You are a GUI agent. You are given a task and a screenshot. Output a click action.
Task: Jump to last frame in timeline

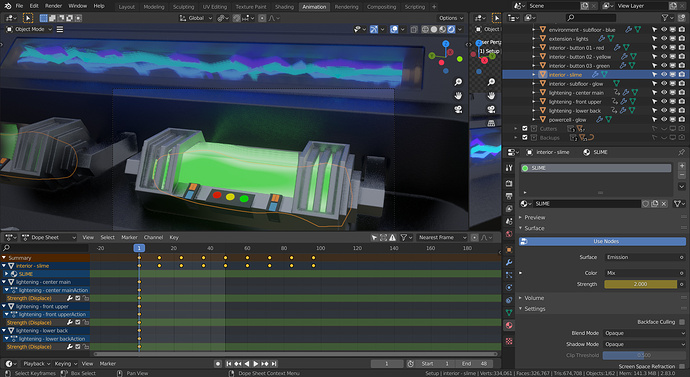pos(274,364)
